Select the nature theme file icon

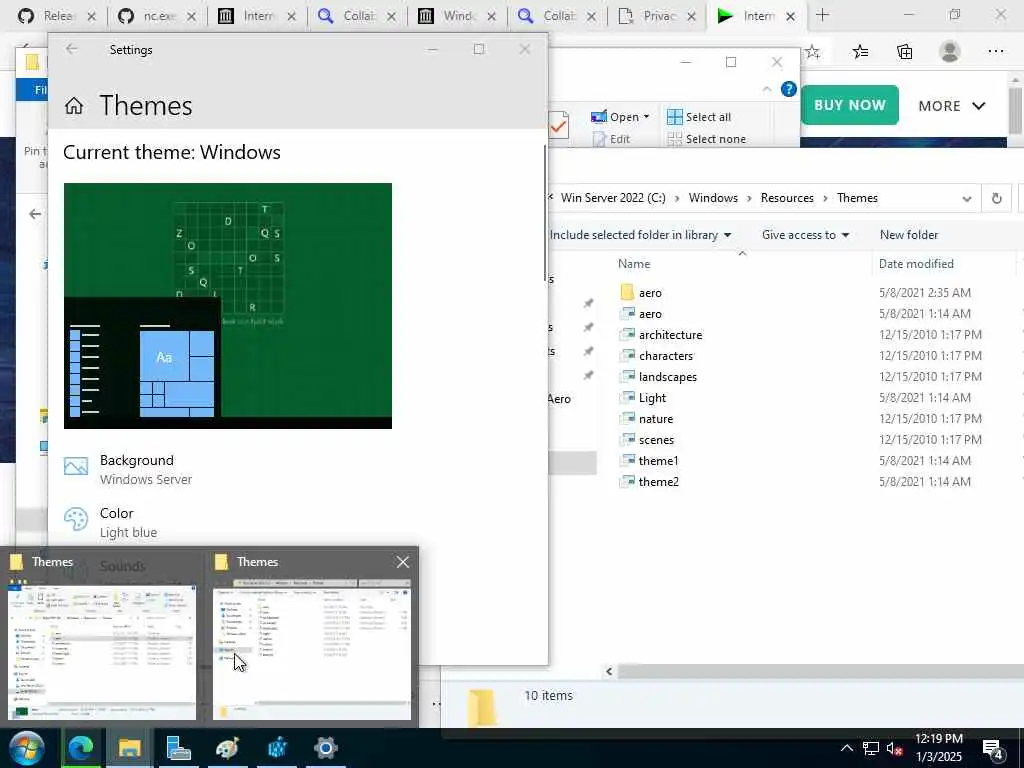coord(627,418)
